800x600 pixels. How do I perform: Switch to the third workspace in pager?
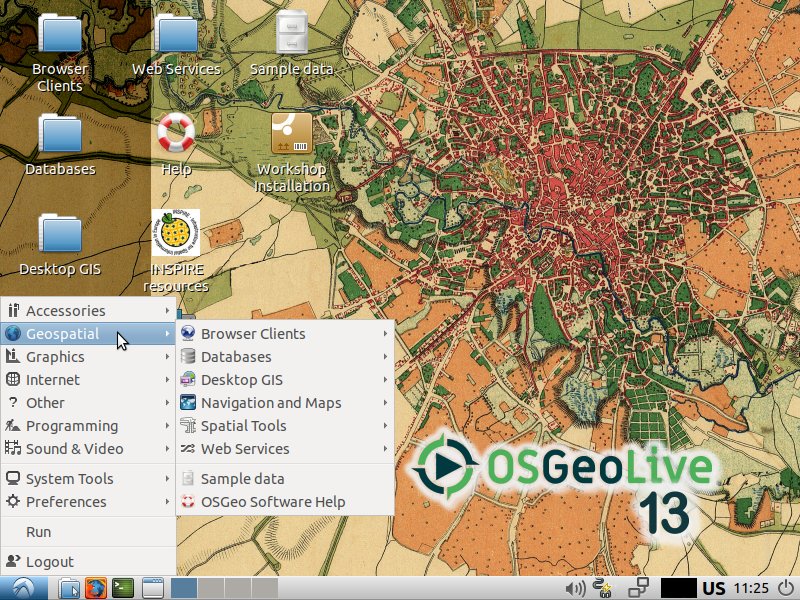(x=238, y=588)
